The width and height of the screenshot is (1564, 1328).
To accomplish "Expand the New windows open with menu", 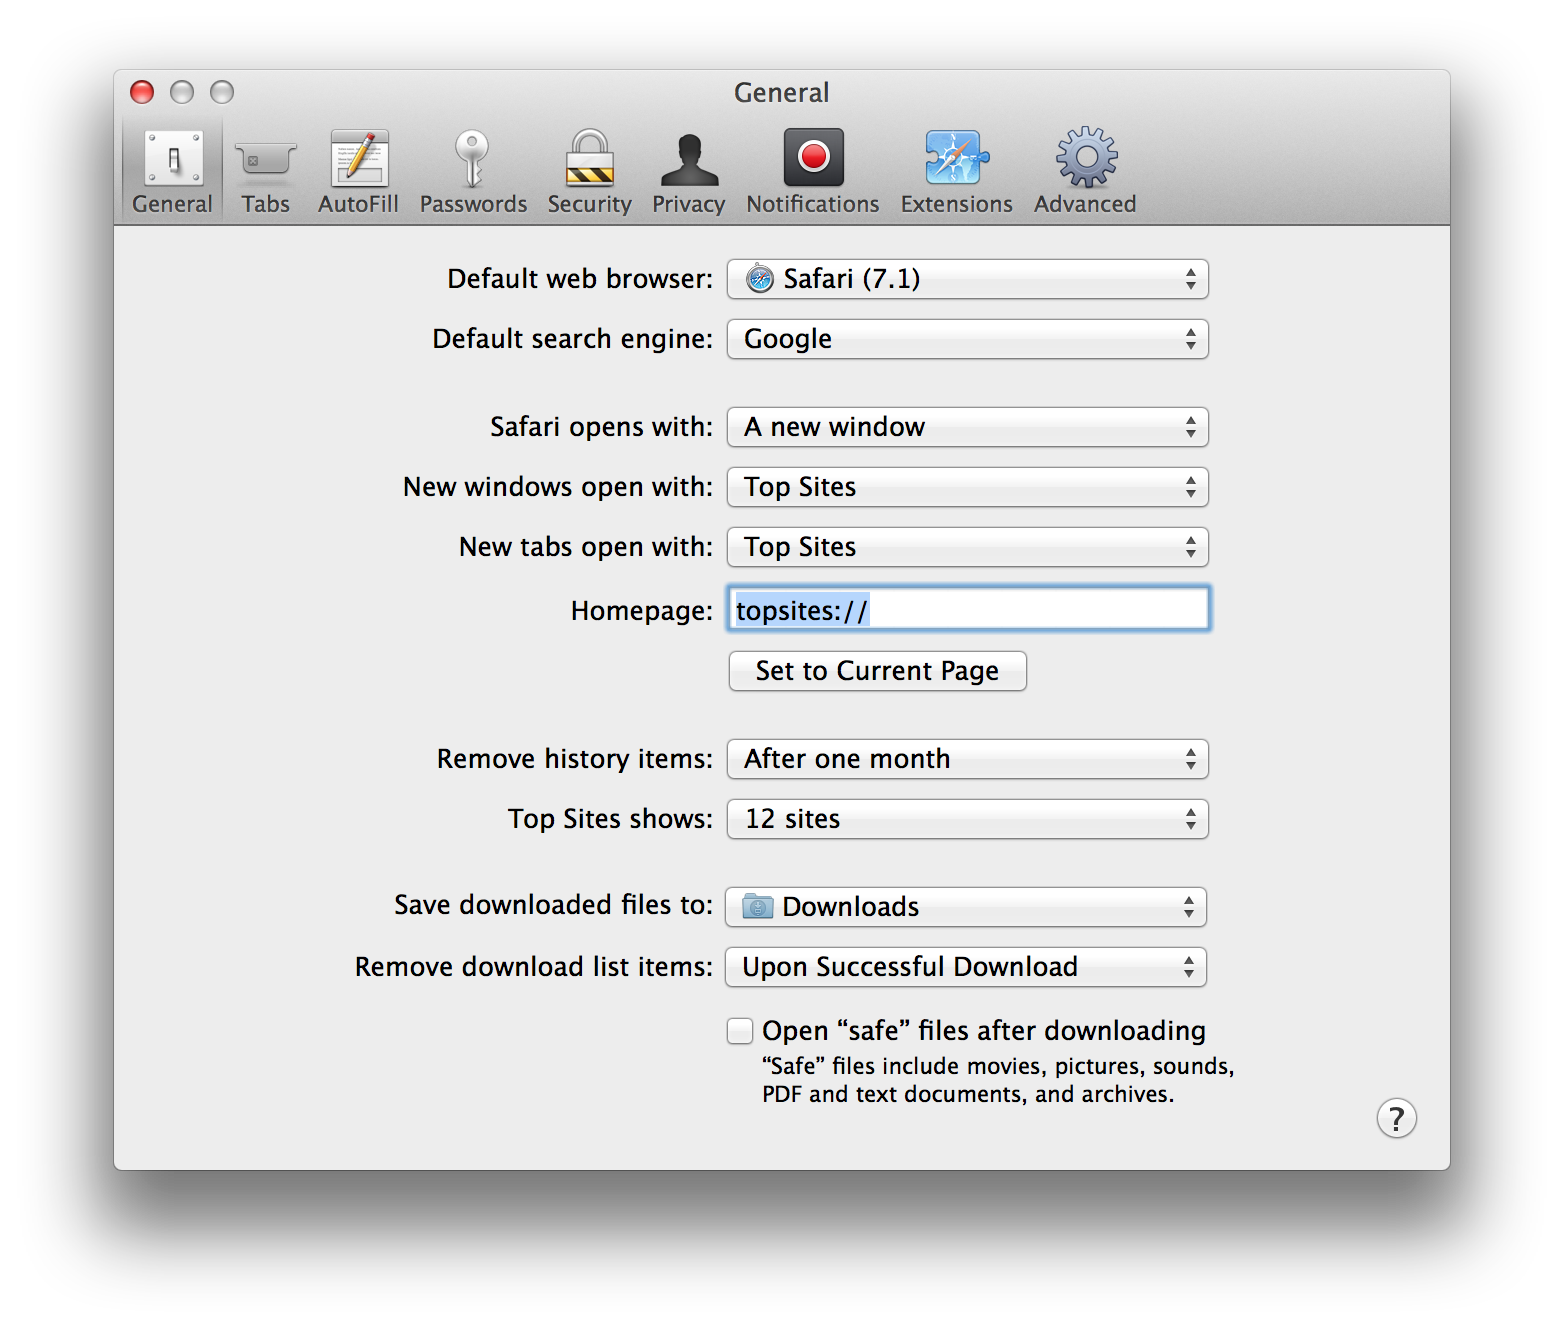I will pos(968,487).
